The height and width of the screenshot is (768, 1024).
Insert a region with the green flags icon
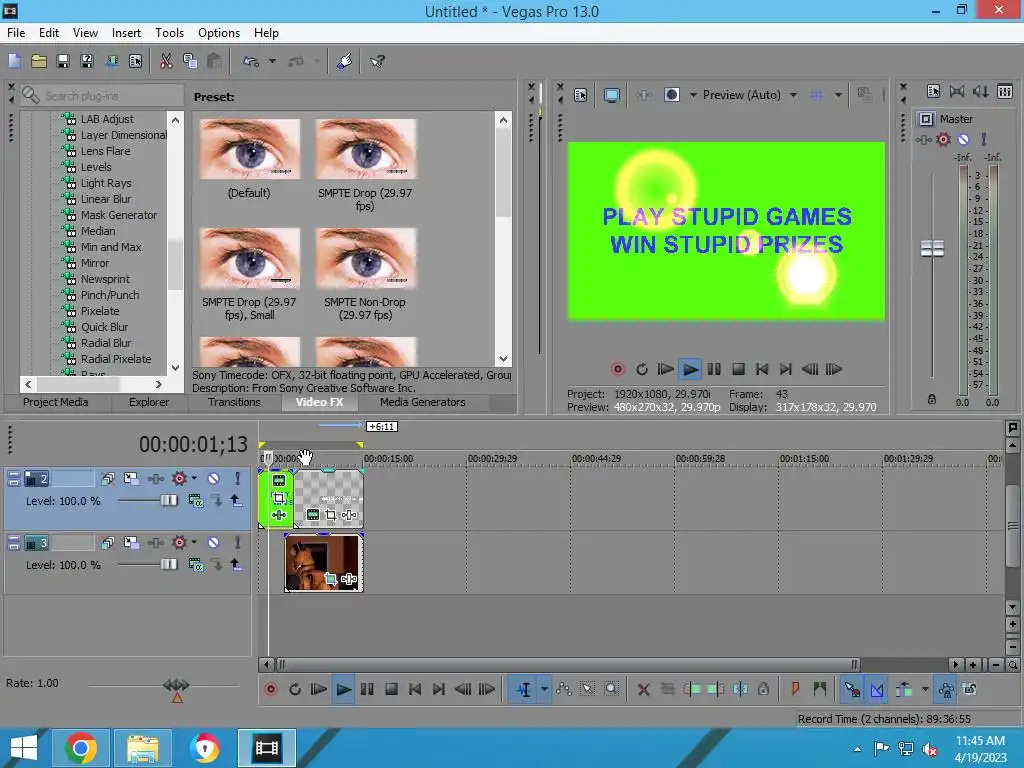tap(820, 689)
